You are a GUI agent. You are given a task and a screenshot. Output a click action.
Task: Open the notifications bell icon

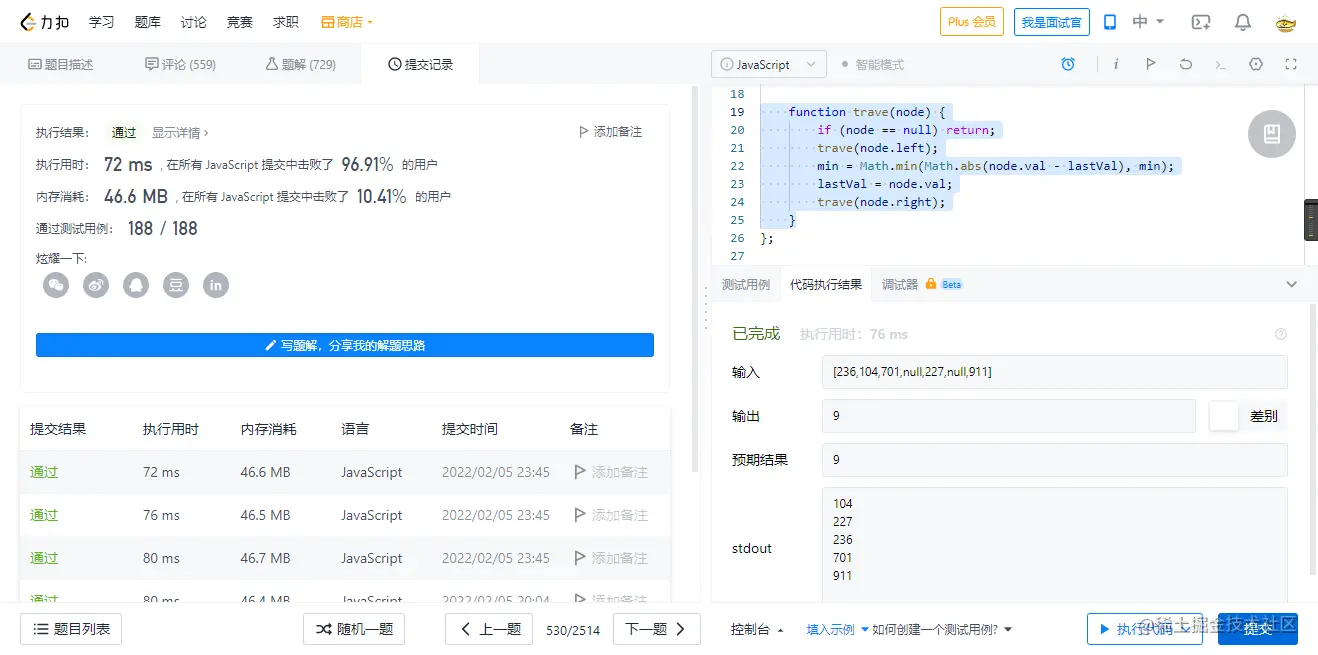[x=1243, y=21]
